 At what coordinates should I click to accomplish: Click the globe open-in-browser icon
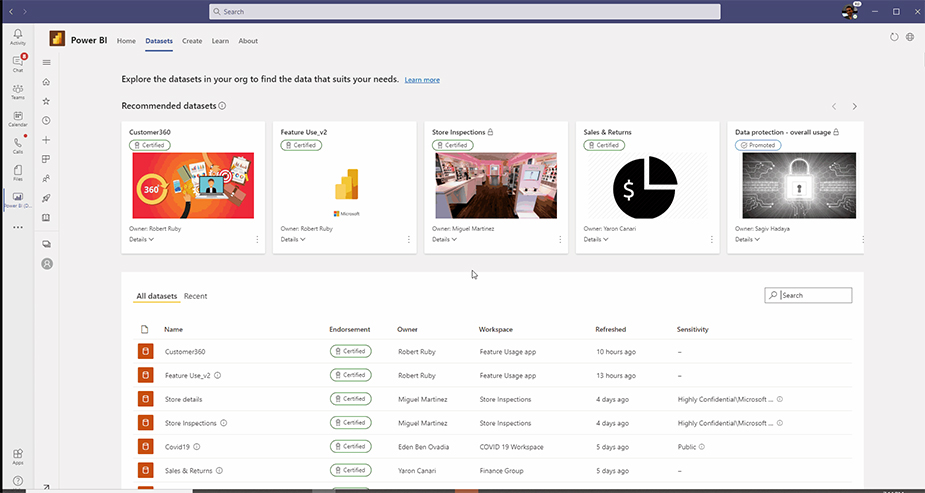click(x=910, y=37)
